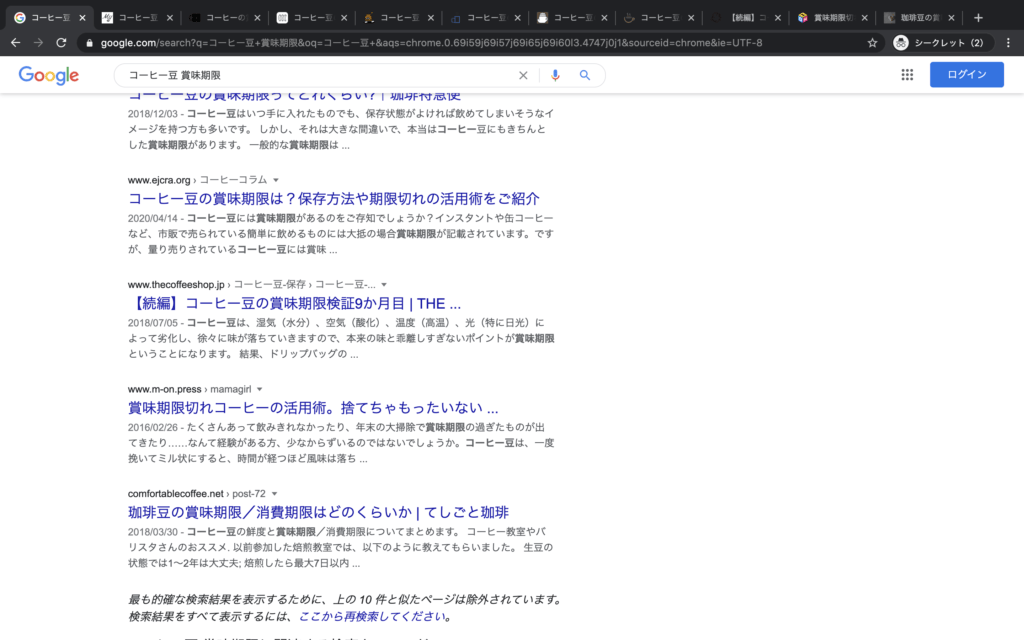Click the comfortablecoffee.net › post-72 breadcrumb

pyautogui.click(x=197, y=494)
